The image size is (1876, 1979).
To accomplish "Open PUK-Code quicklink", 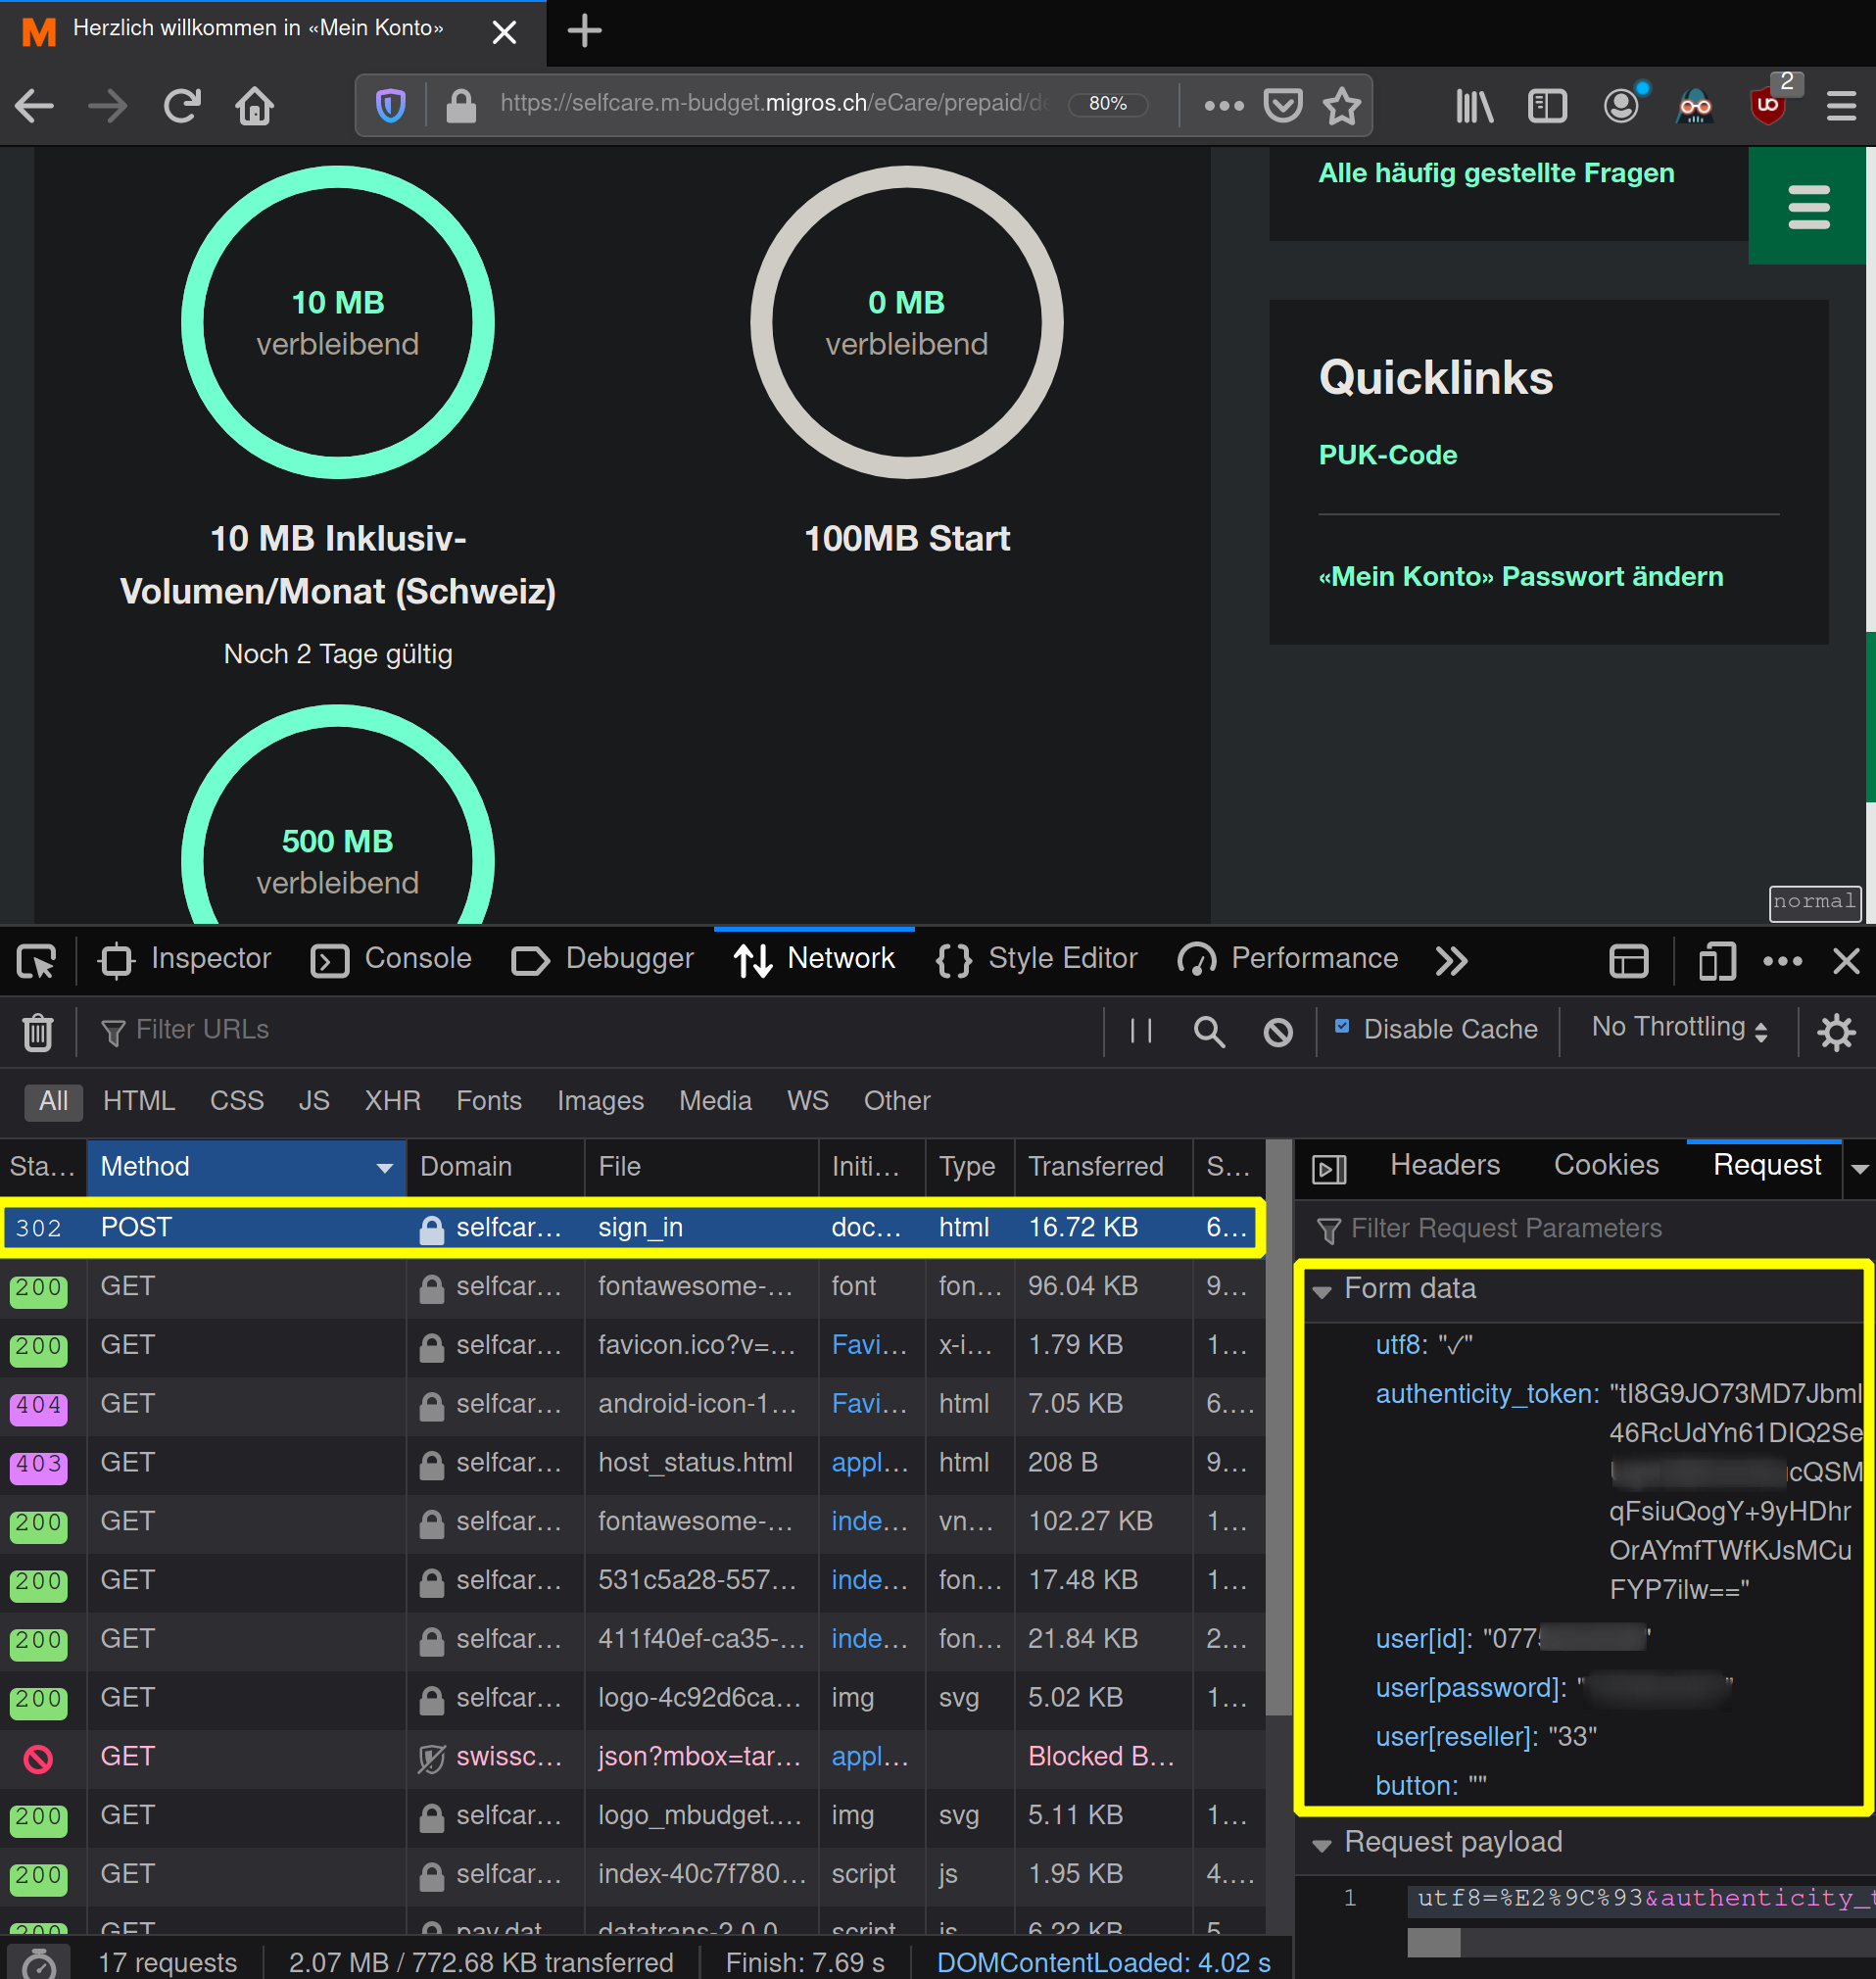I will coord(1387,455).
